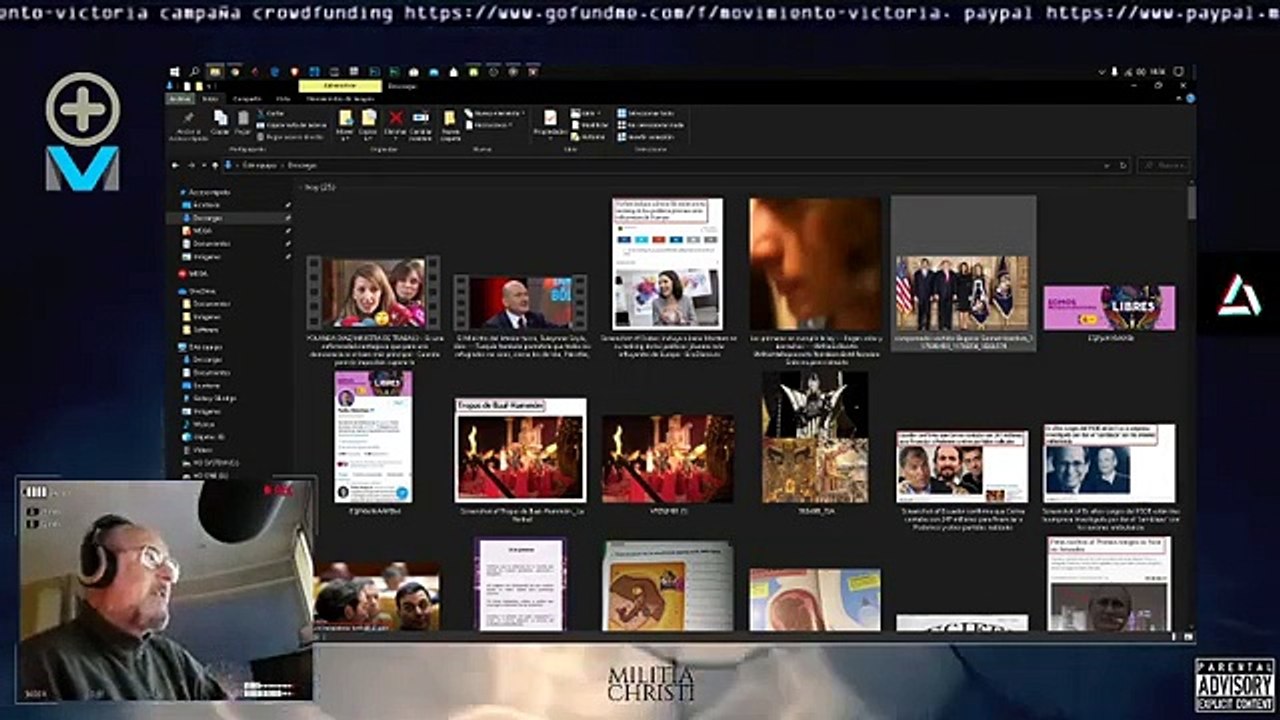Image resolution: width=1280 pixels, height=720 pixels.
Task: Click the Nueva carpeta icon
Action: pyautogui.click(x=450, y=118)
